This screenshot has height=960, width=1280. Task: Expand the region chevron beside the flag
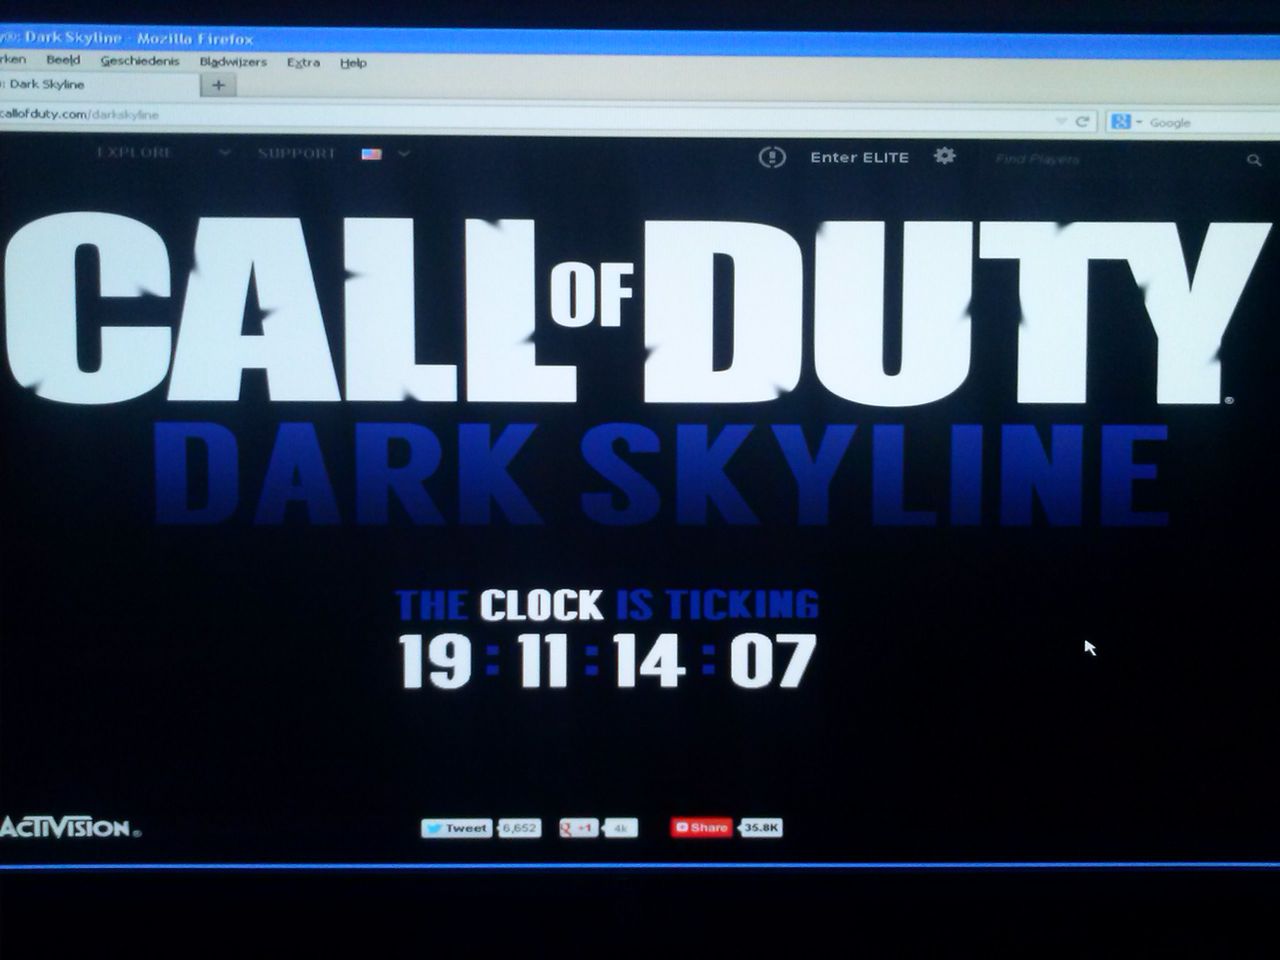pos(404,154)
